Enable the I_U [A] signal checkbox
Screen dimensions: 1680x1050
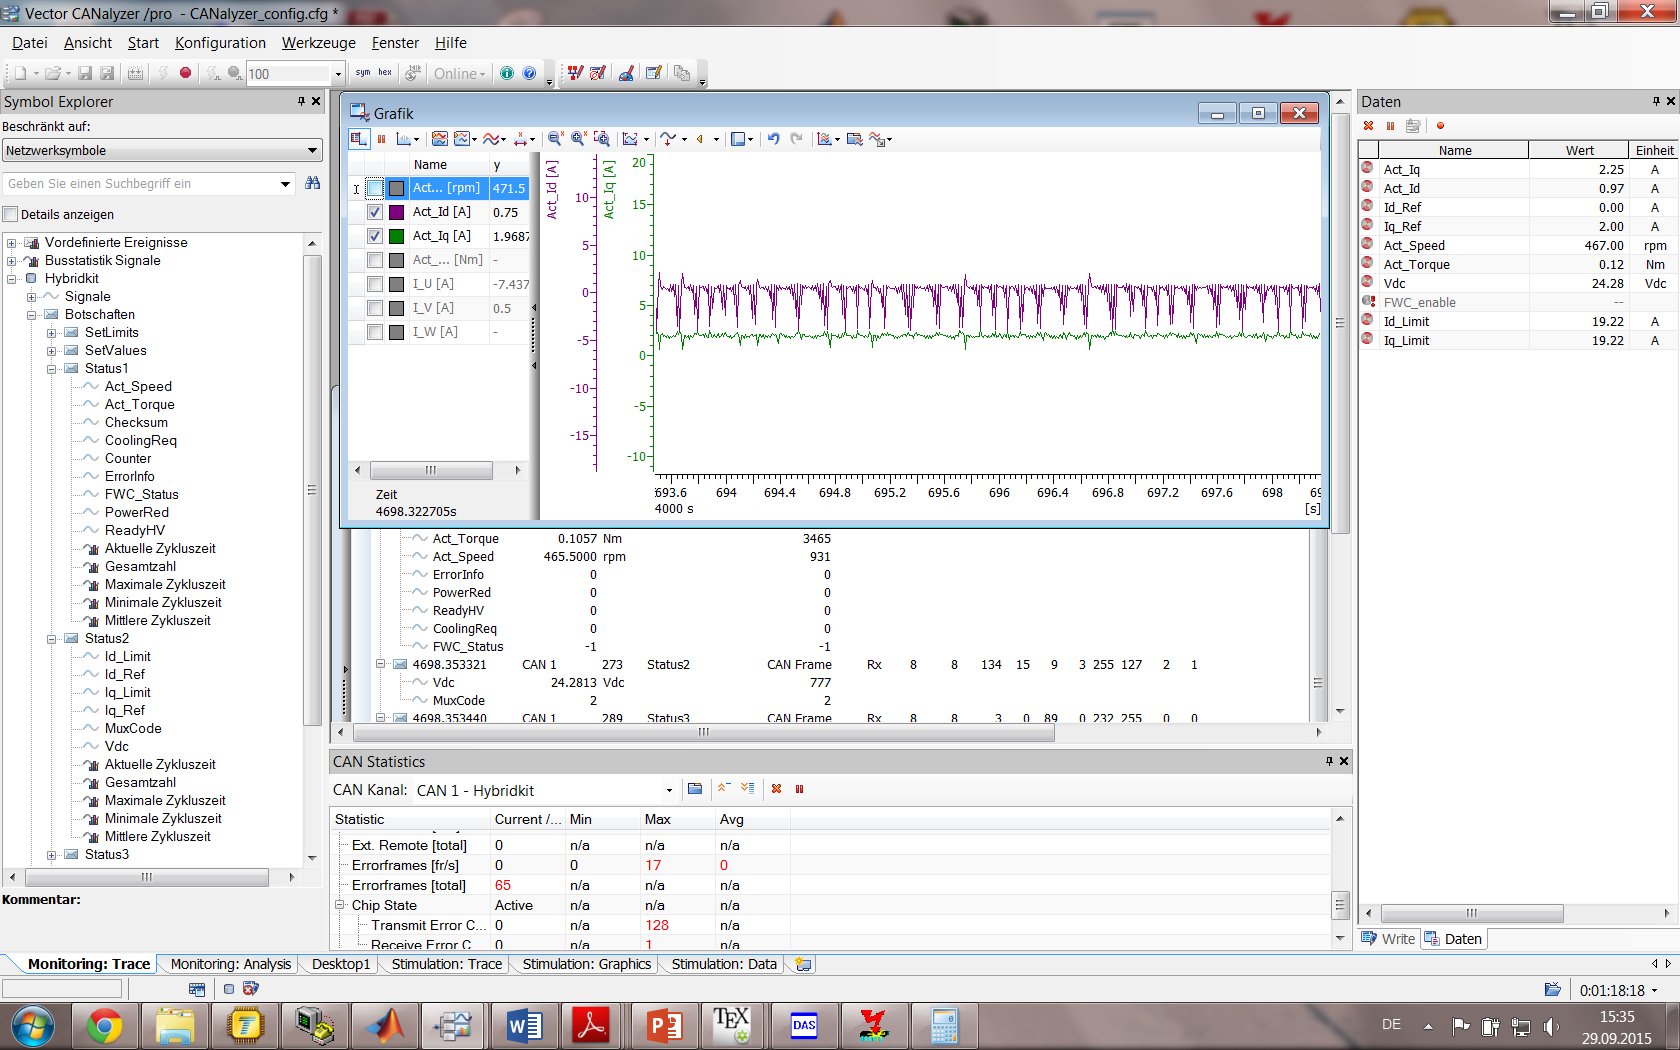(x=375, y=284)
